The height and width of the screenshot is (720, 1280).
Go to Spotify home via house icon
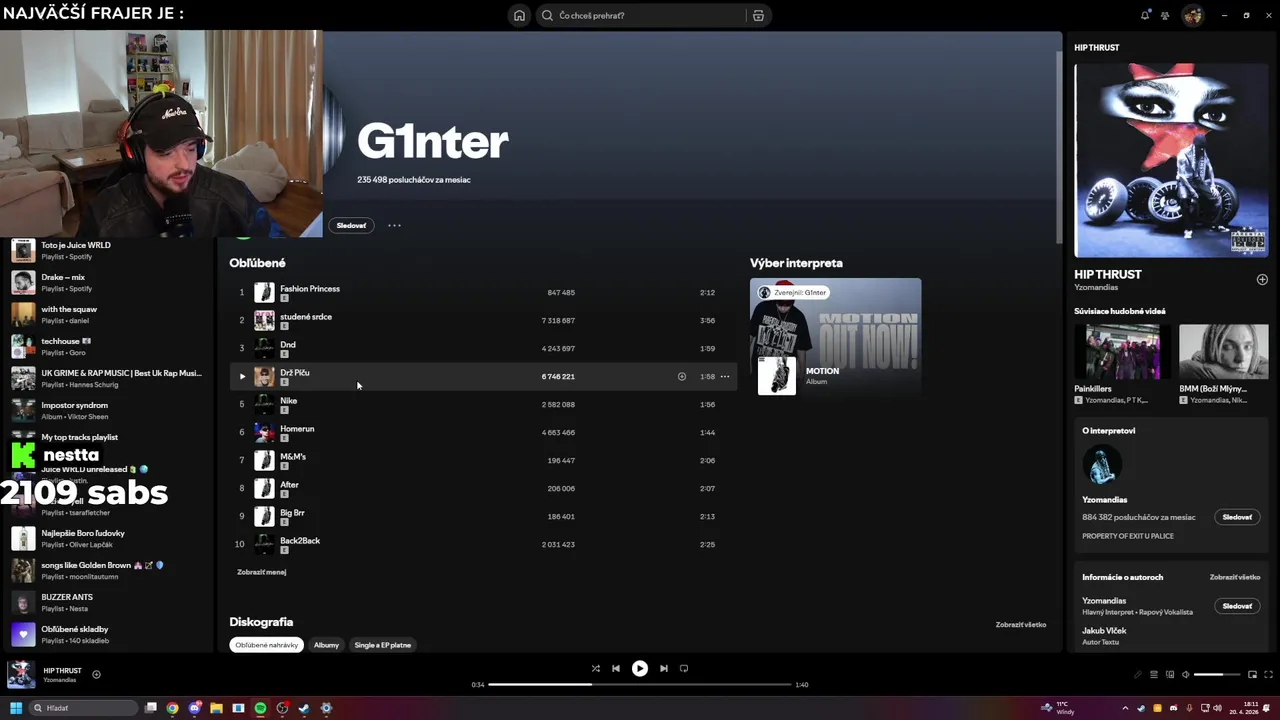coord(519,16)
